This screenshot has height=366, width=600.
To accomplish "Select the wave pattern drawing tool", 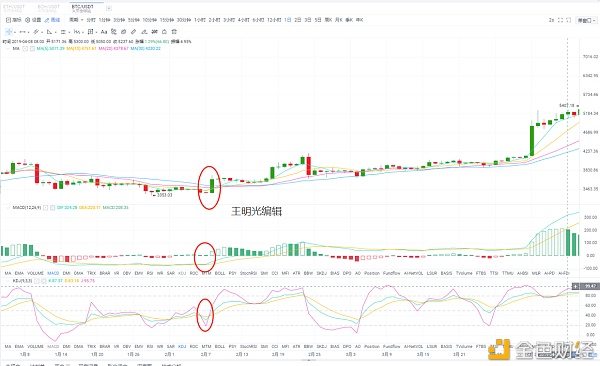I will tap(77, 32).
